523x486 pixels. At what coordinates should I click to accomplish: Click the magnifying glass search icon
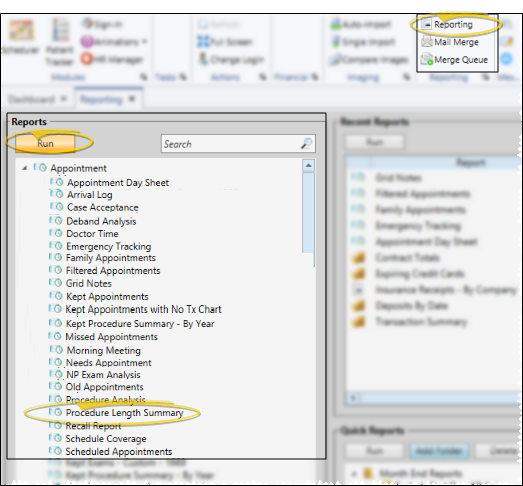[x=306, y=144]
